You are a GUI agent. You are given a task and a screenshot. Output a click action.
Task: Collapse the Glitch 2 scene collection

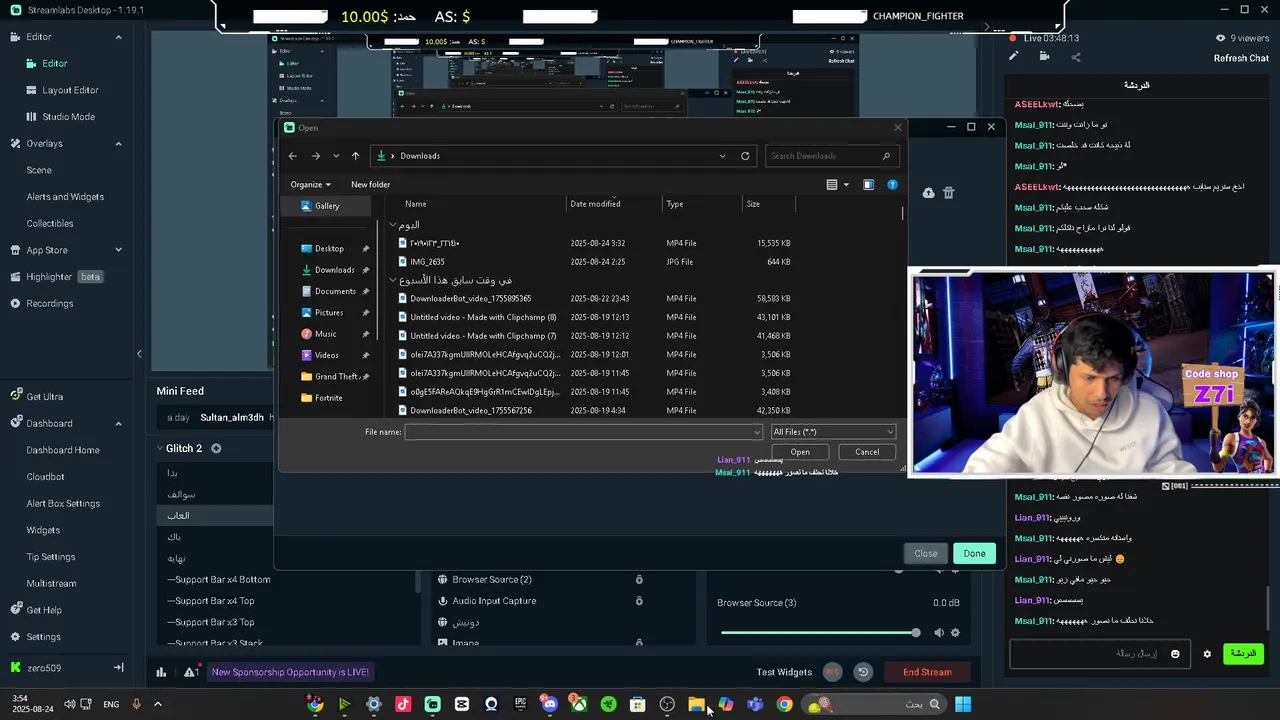159,449
